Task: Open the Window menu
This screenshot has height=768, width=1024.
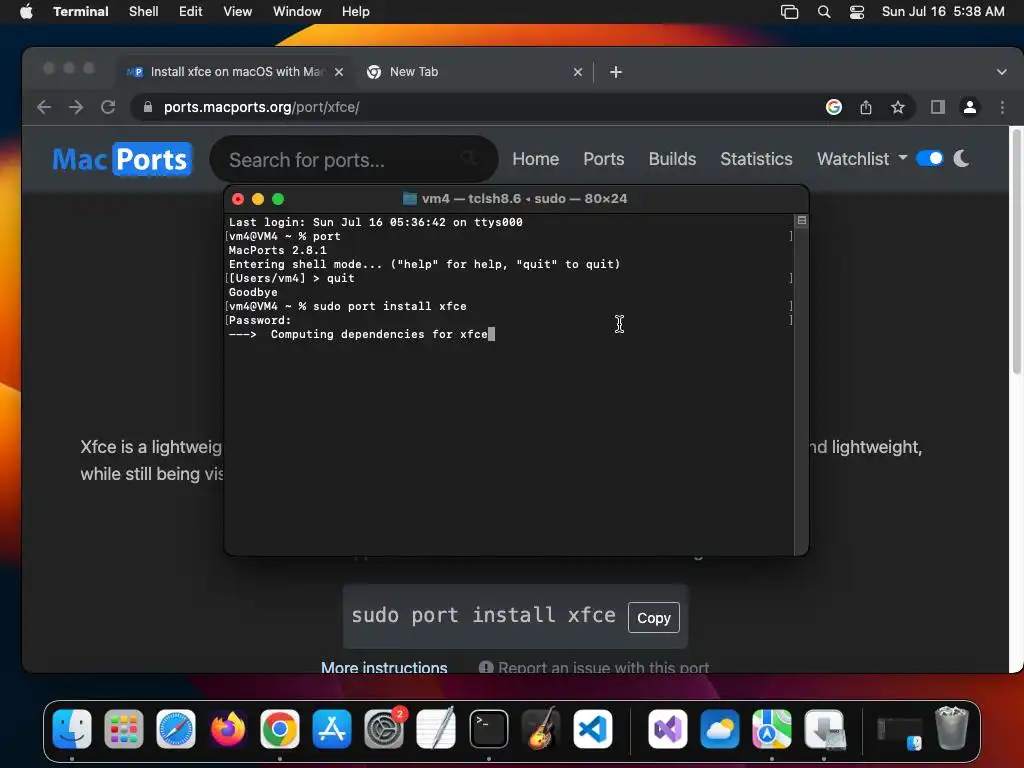Action: click(297, 12)
